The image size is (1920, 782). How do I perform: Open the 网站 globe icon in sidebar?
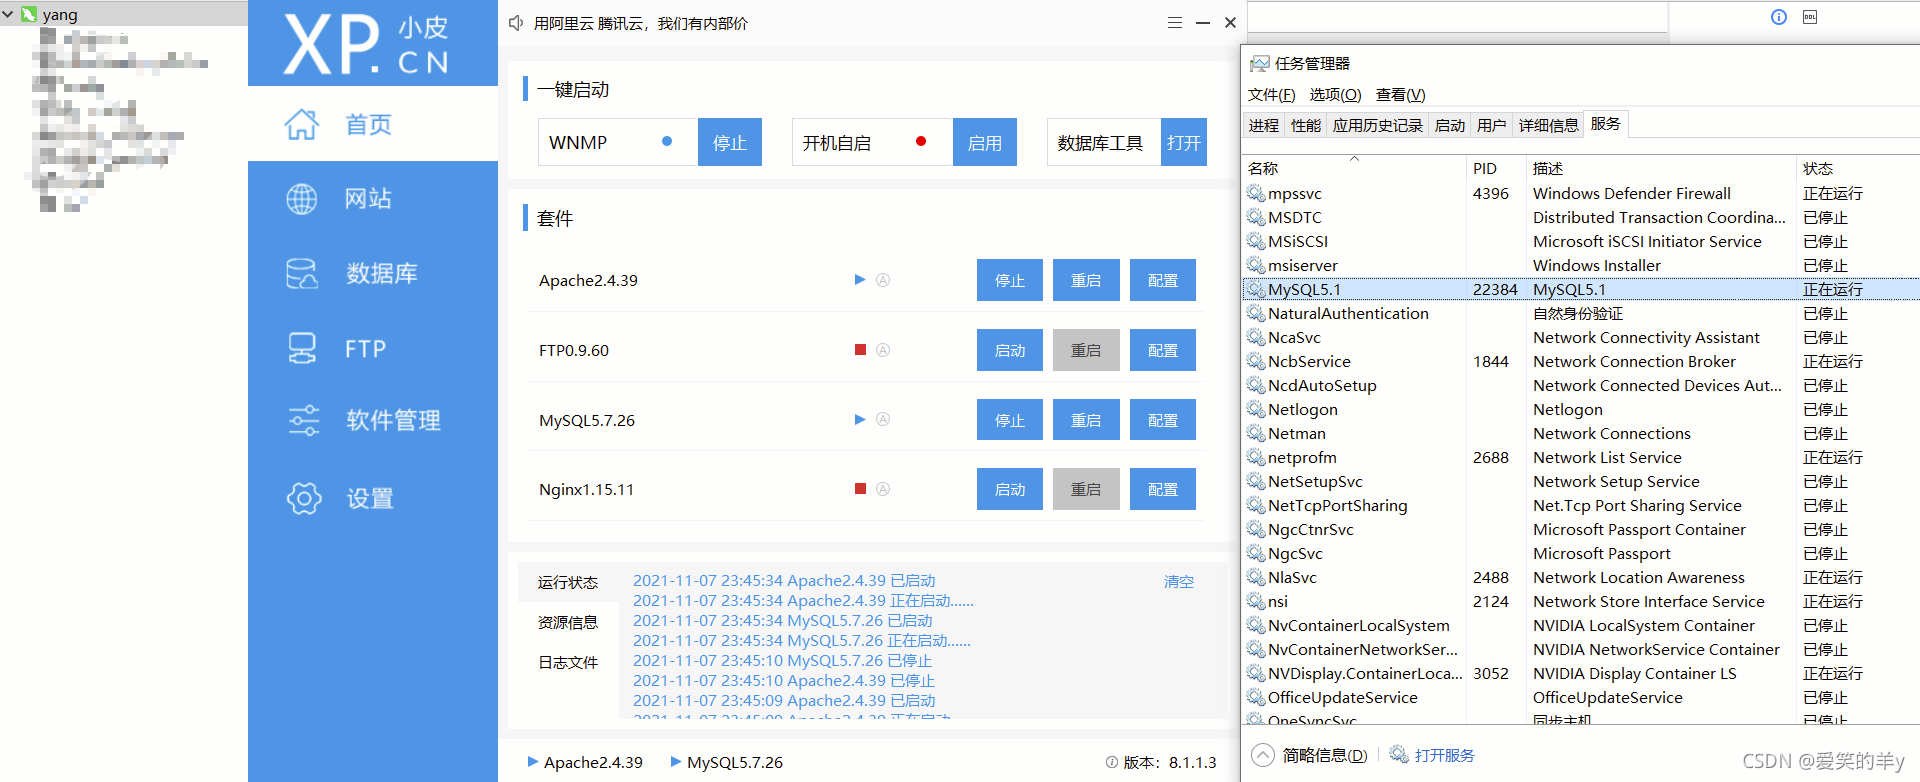coord(302,199)
